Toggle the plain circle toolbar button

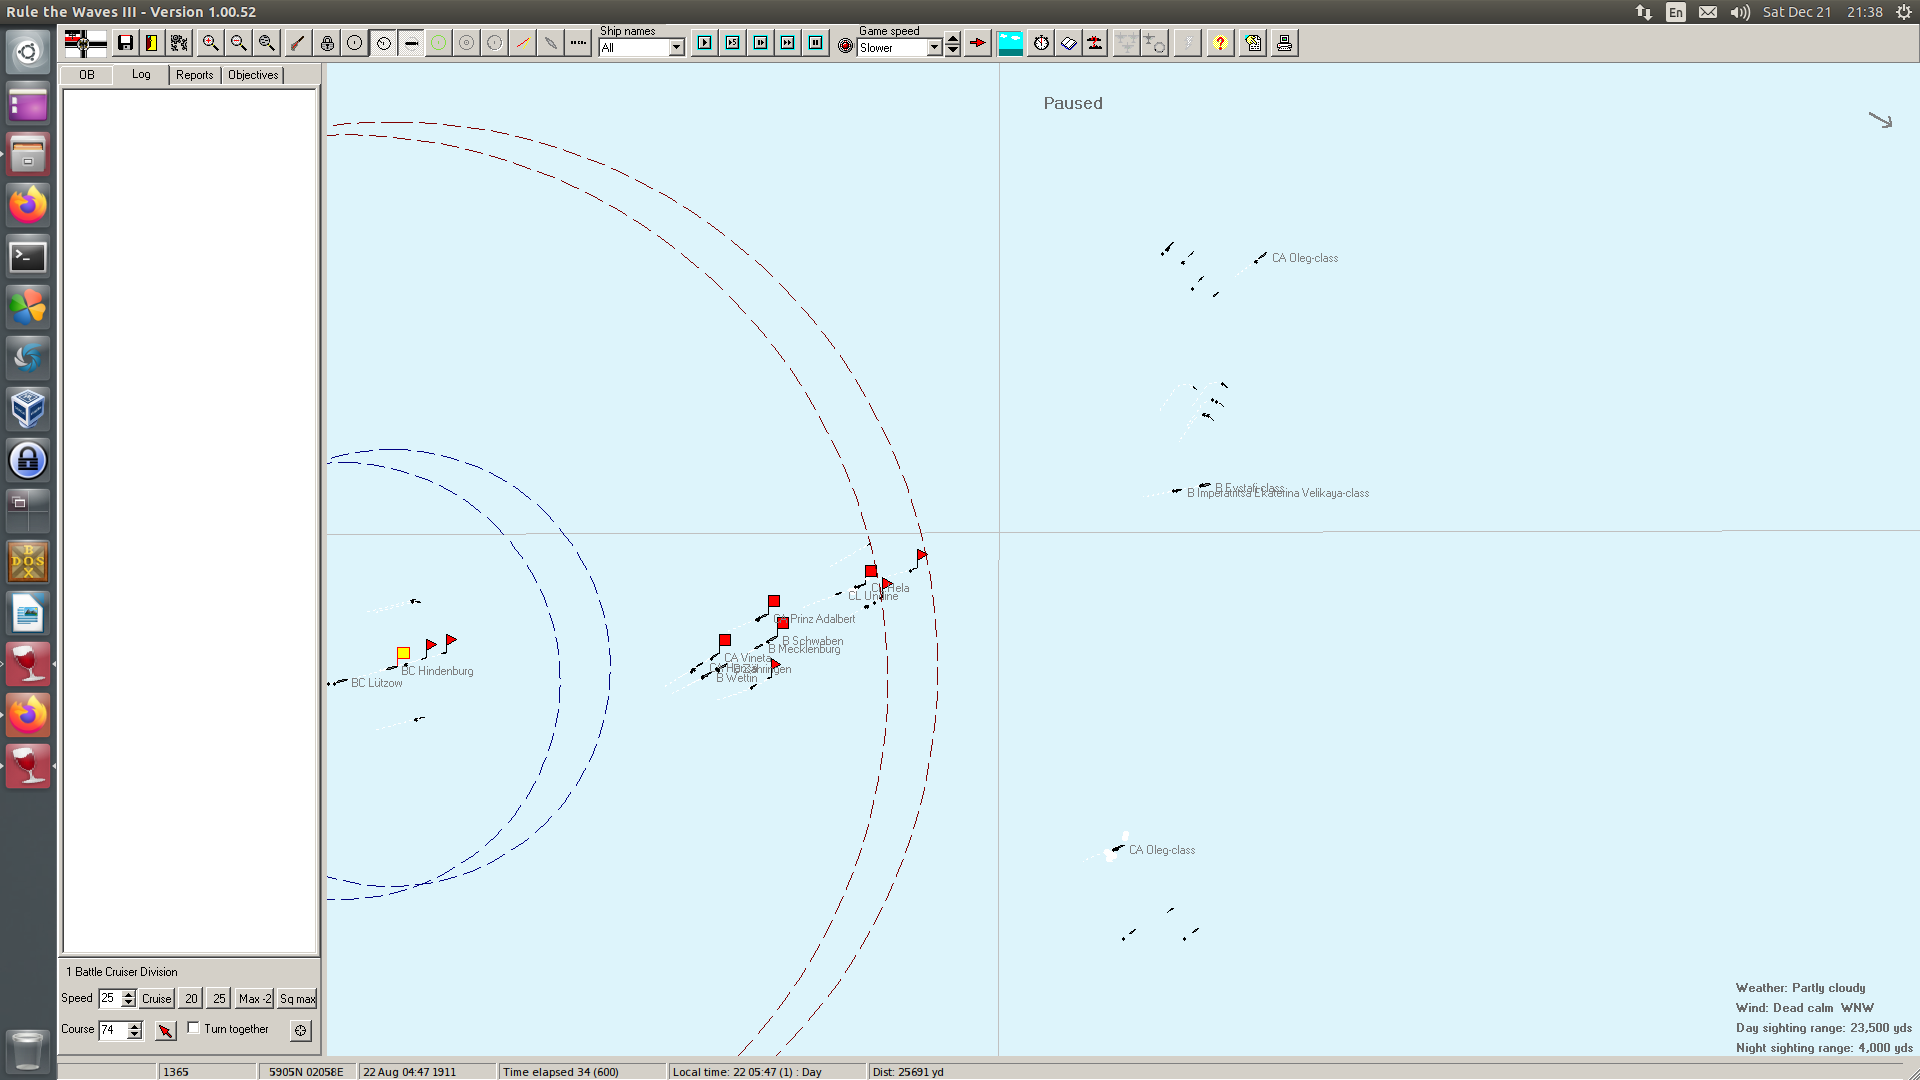[355, 43]
